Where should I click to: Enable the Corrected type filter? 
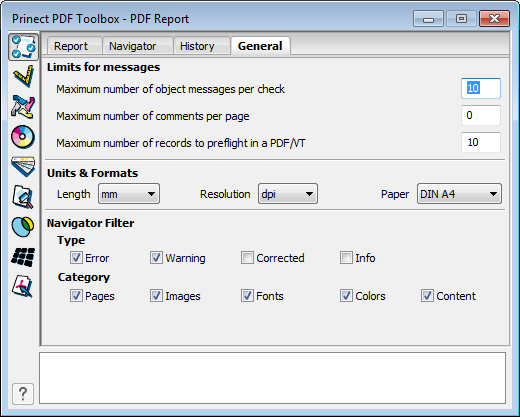pyautogui.click(x=247, y=258)
